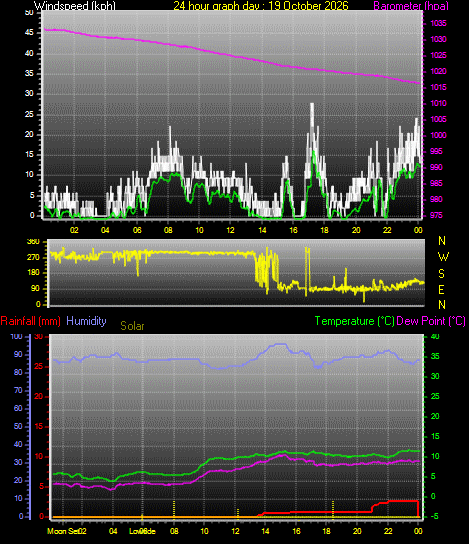The width and height of the screenshot is (469, 544).
Task: Click barometer axis value 1015
Action: point(438,87)
